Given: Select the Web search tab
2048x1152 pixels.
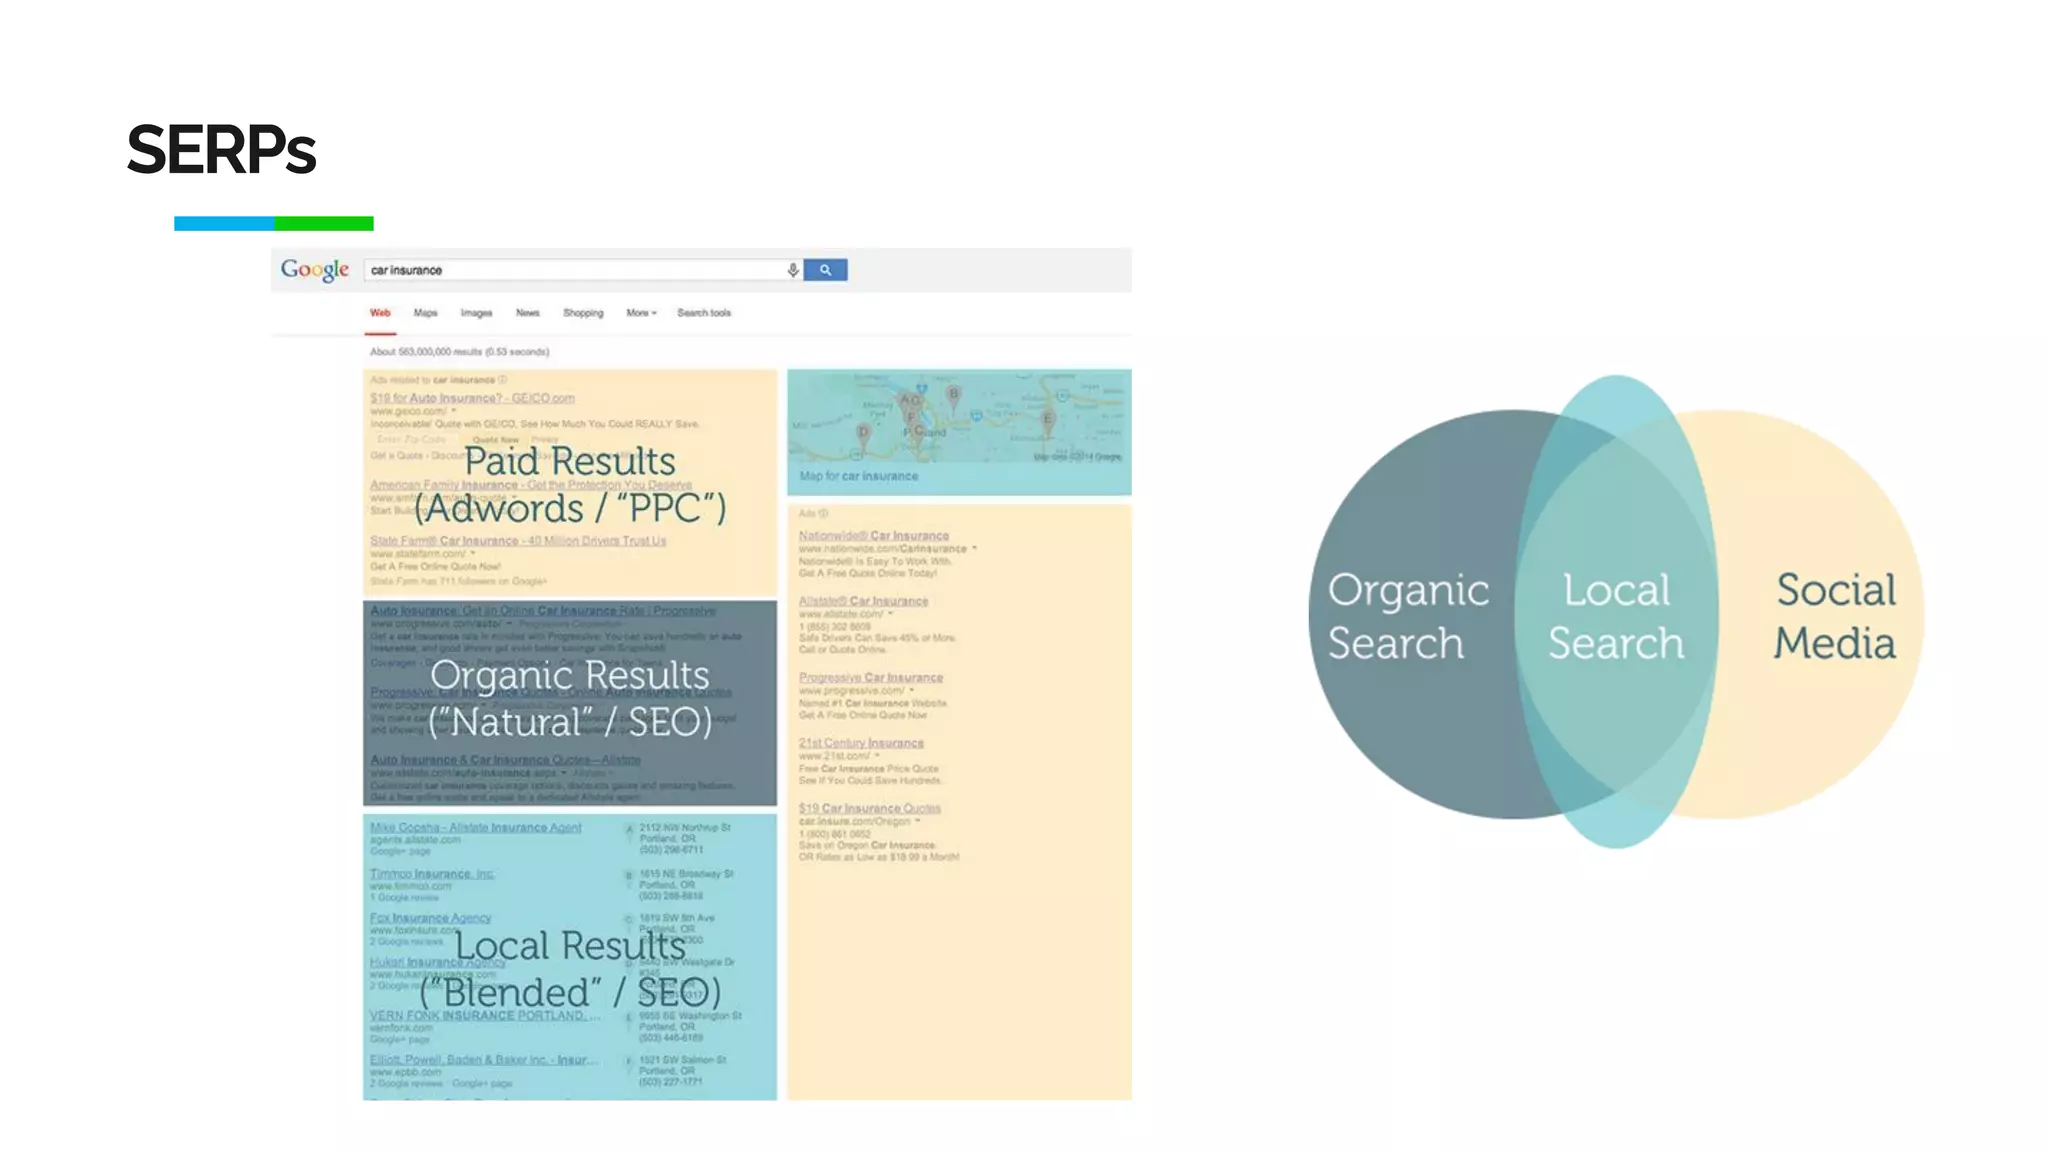Looking at the screenshot, I should point(380,313).
